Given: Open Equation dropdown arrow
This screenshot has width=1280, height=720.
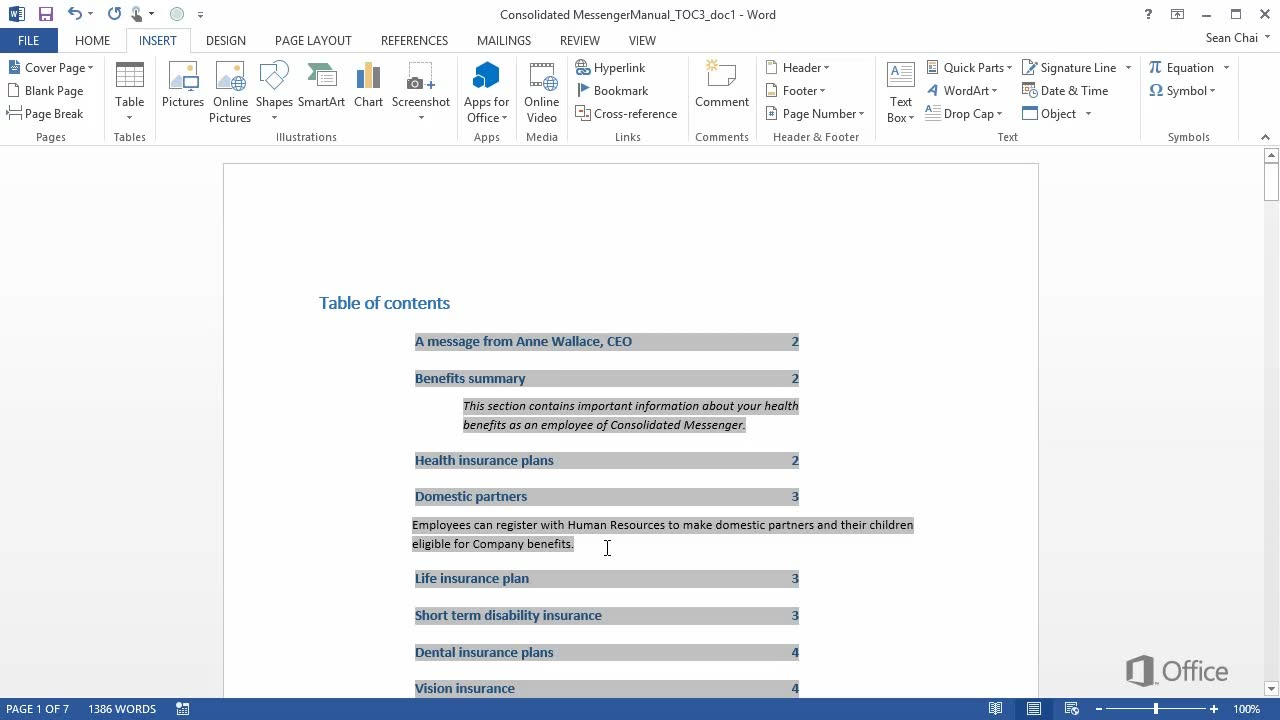Looking at the screenshot, I should tap(1226, 67).
